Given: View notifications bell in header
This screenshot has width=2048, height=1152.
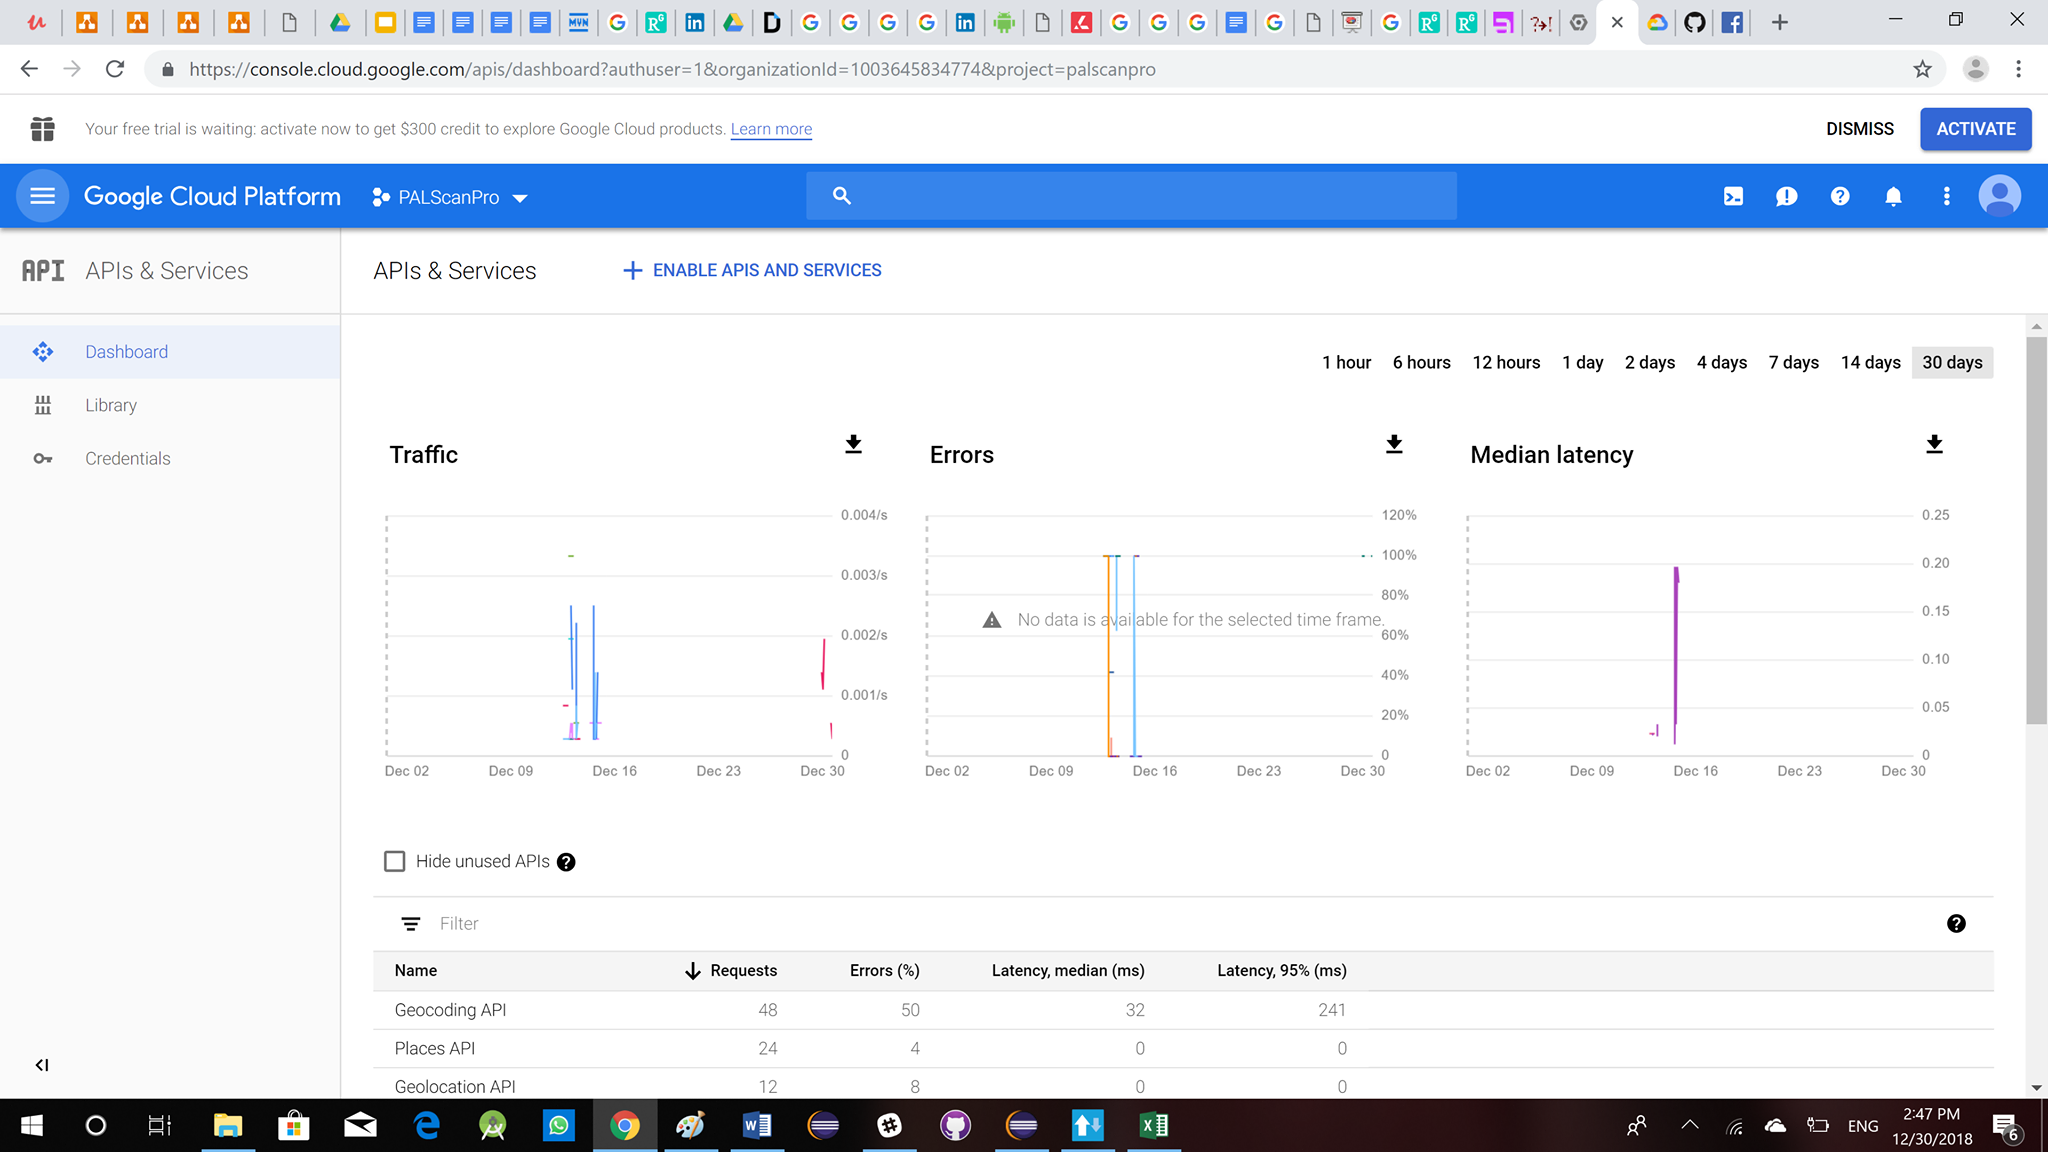Looking at the screenshot, I should 1893,196.
